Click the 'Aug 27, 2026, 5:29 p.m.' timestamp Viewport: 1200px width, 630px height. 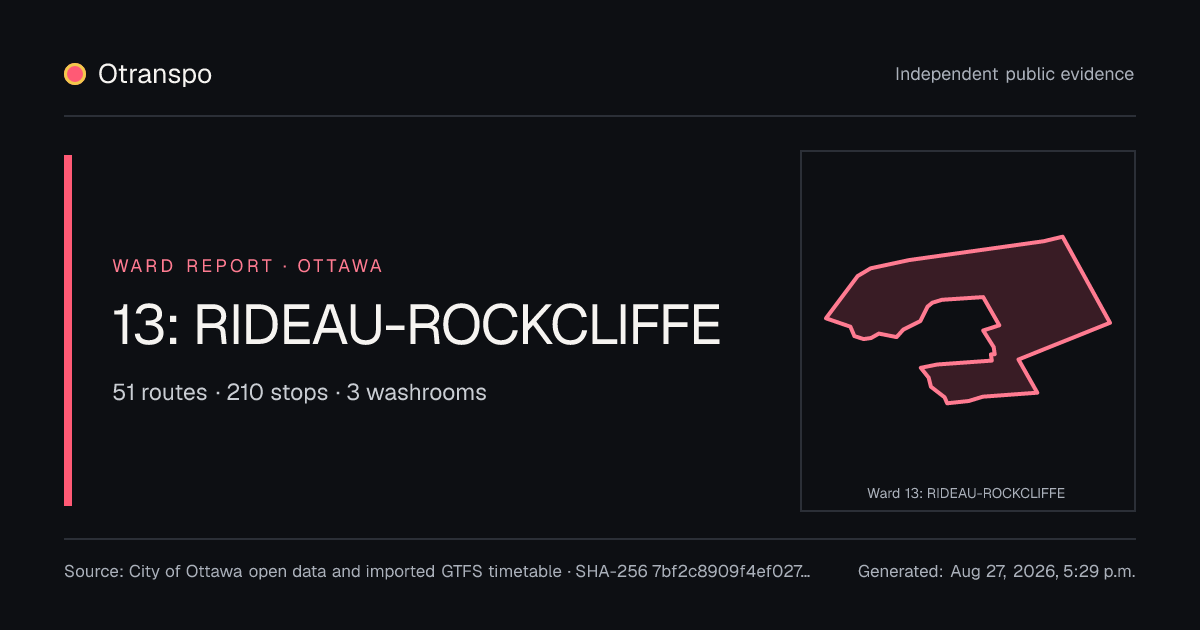[1042, 572]
